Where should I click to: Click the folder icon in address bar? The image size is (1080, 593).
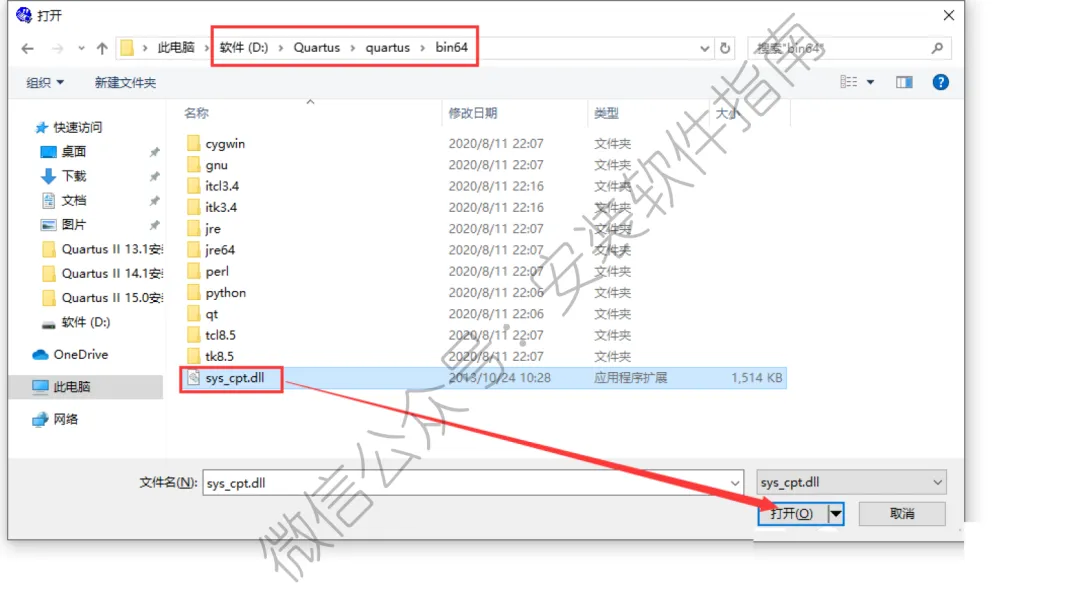pos(127,48)
